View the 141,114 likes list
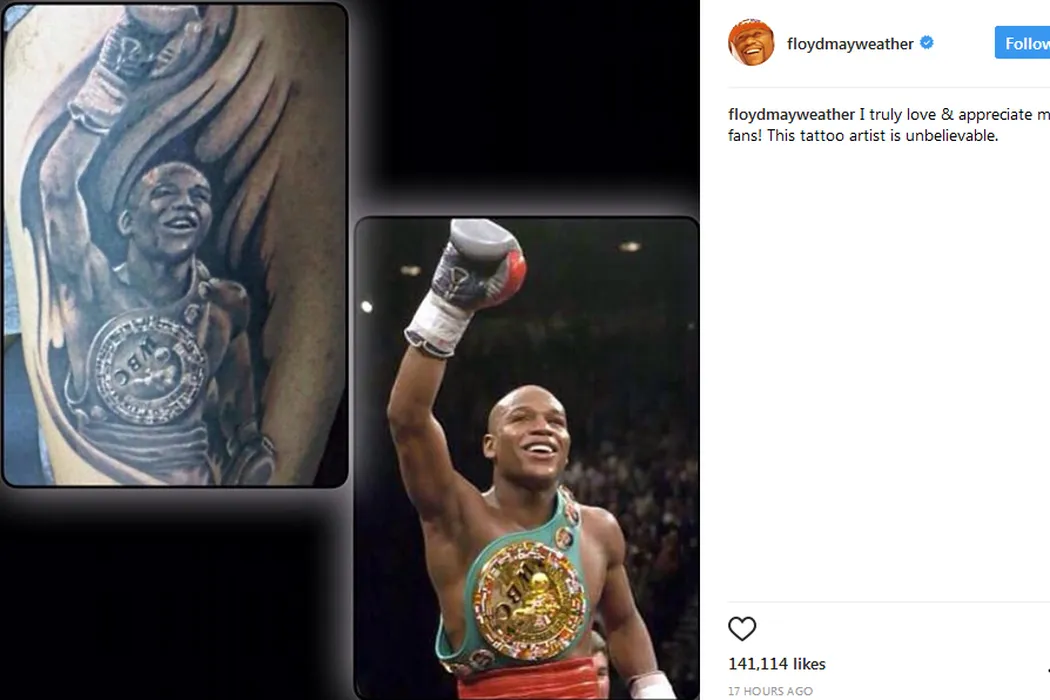This screenshot has height=700, width=1050. 777,664
